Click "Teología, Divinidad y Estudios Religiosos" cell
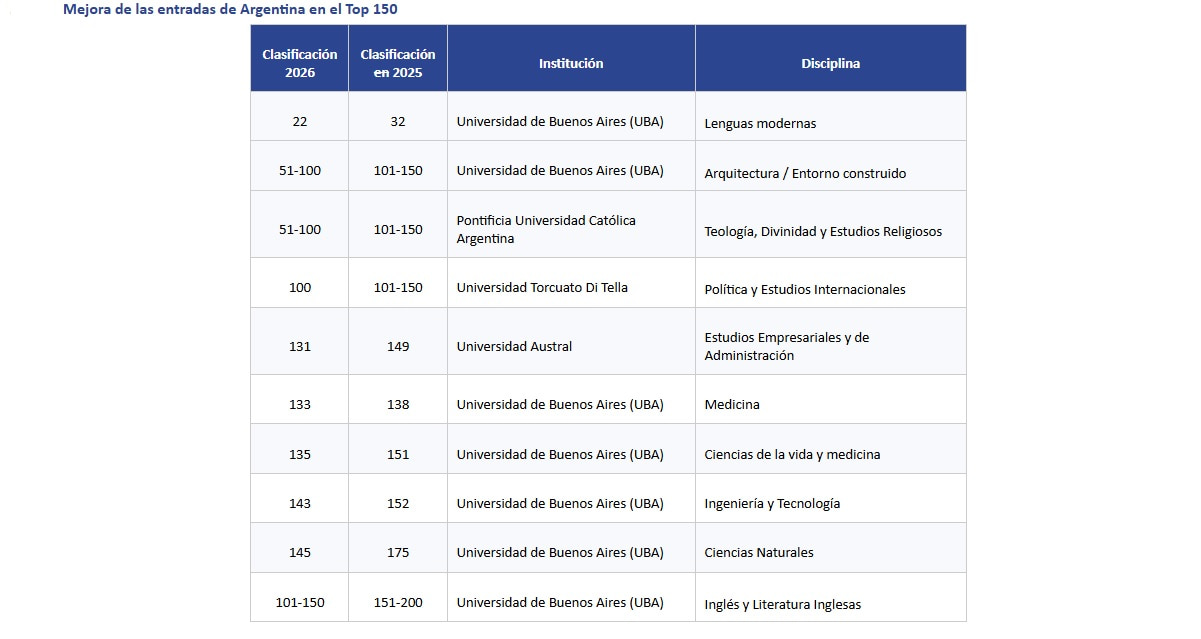1201x639 pixels. [823, 231]
